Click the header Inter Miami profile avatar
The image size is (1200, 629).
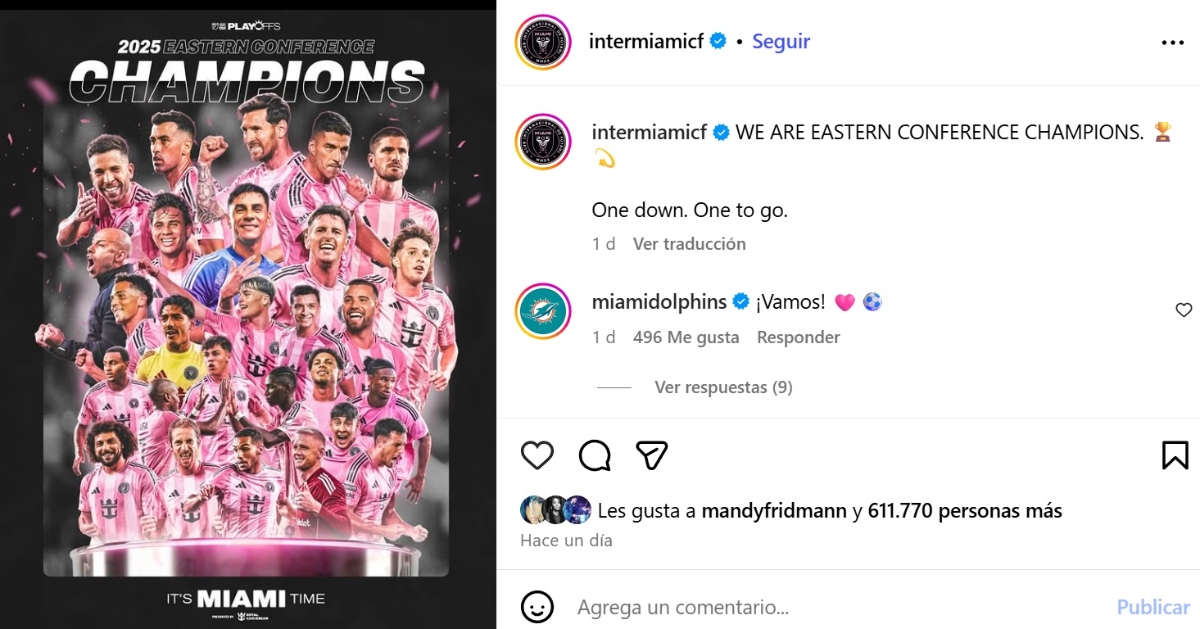pos(543,42)
